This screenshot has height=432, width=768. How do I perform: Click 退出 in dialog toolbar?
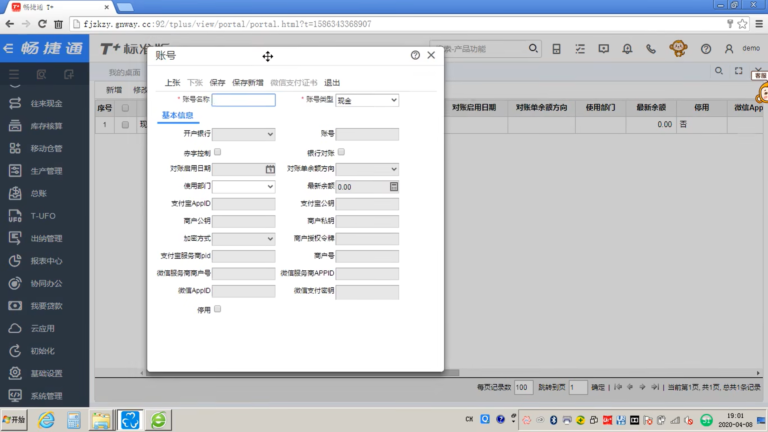click(332, 83)
